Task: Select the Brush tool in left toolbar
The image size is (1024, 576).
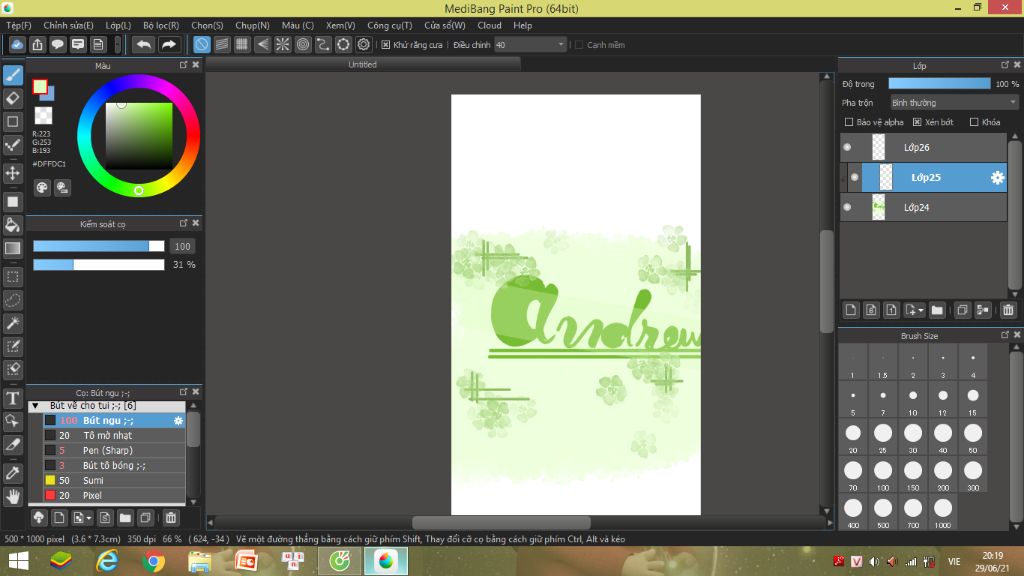Action: click(x=13, y=75)
